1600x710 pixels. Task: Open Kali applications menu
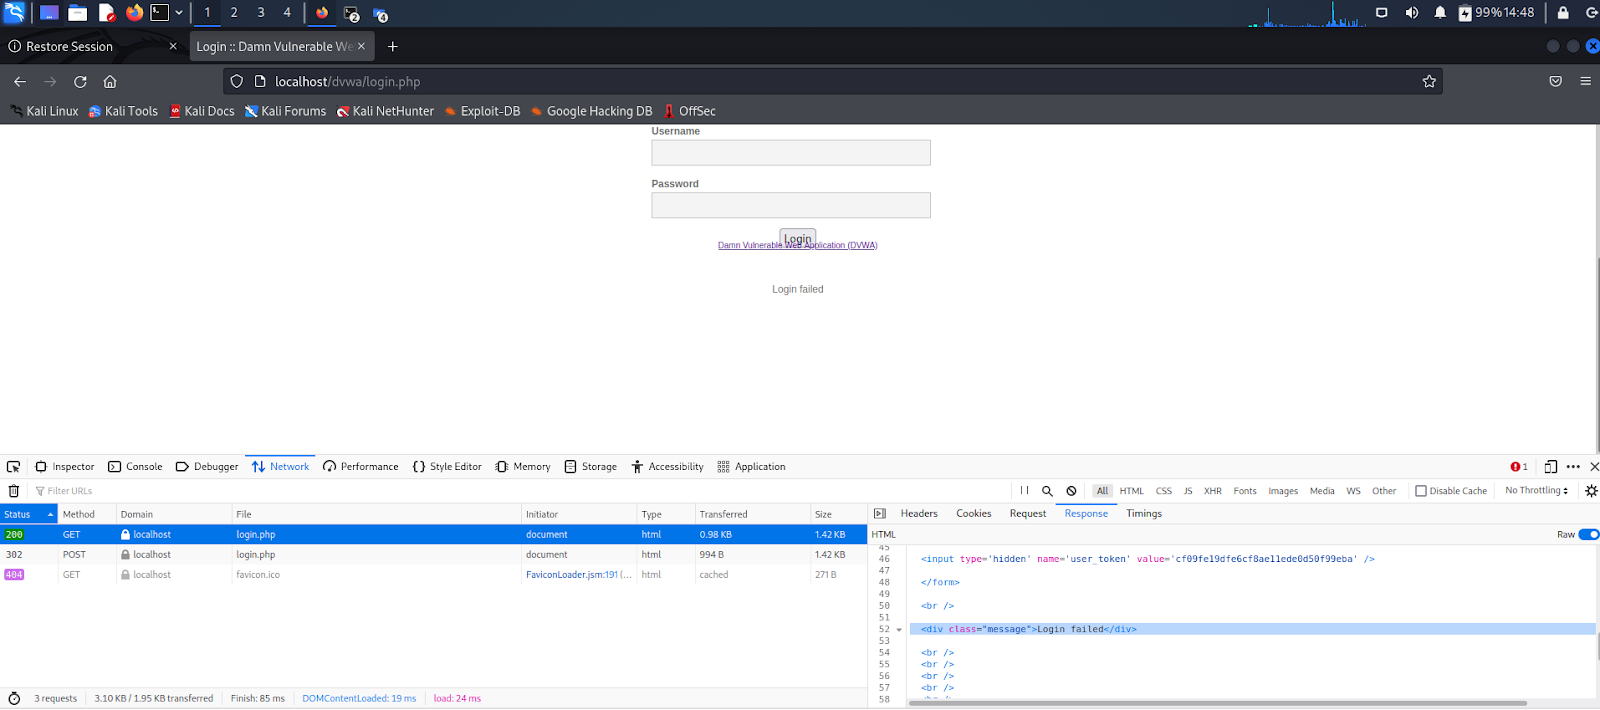coord(14,13)
